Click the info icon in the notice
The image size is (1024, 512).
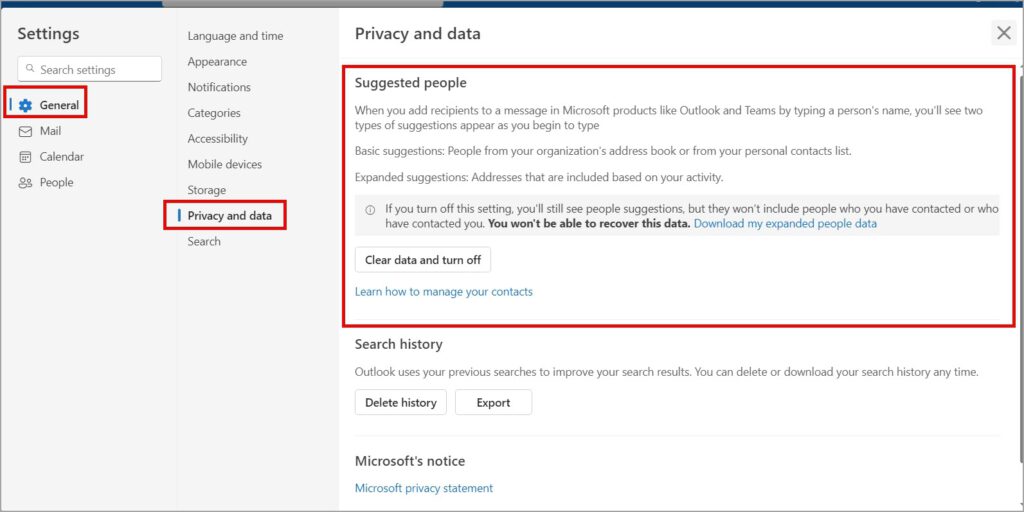pyautogui.click(x=370, y=210)
